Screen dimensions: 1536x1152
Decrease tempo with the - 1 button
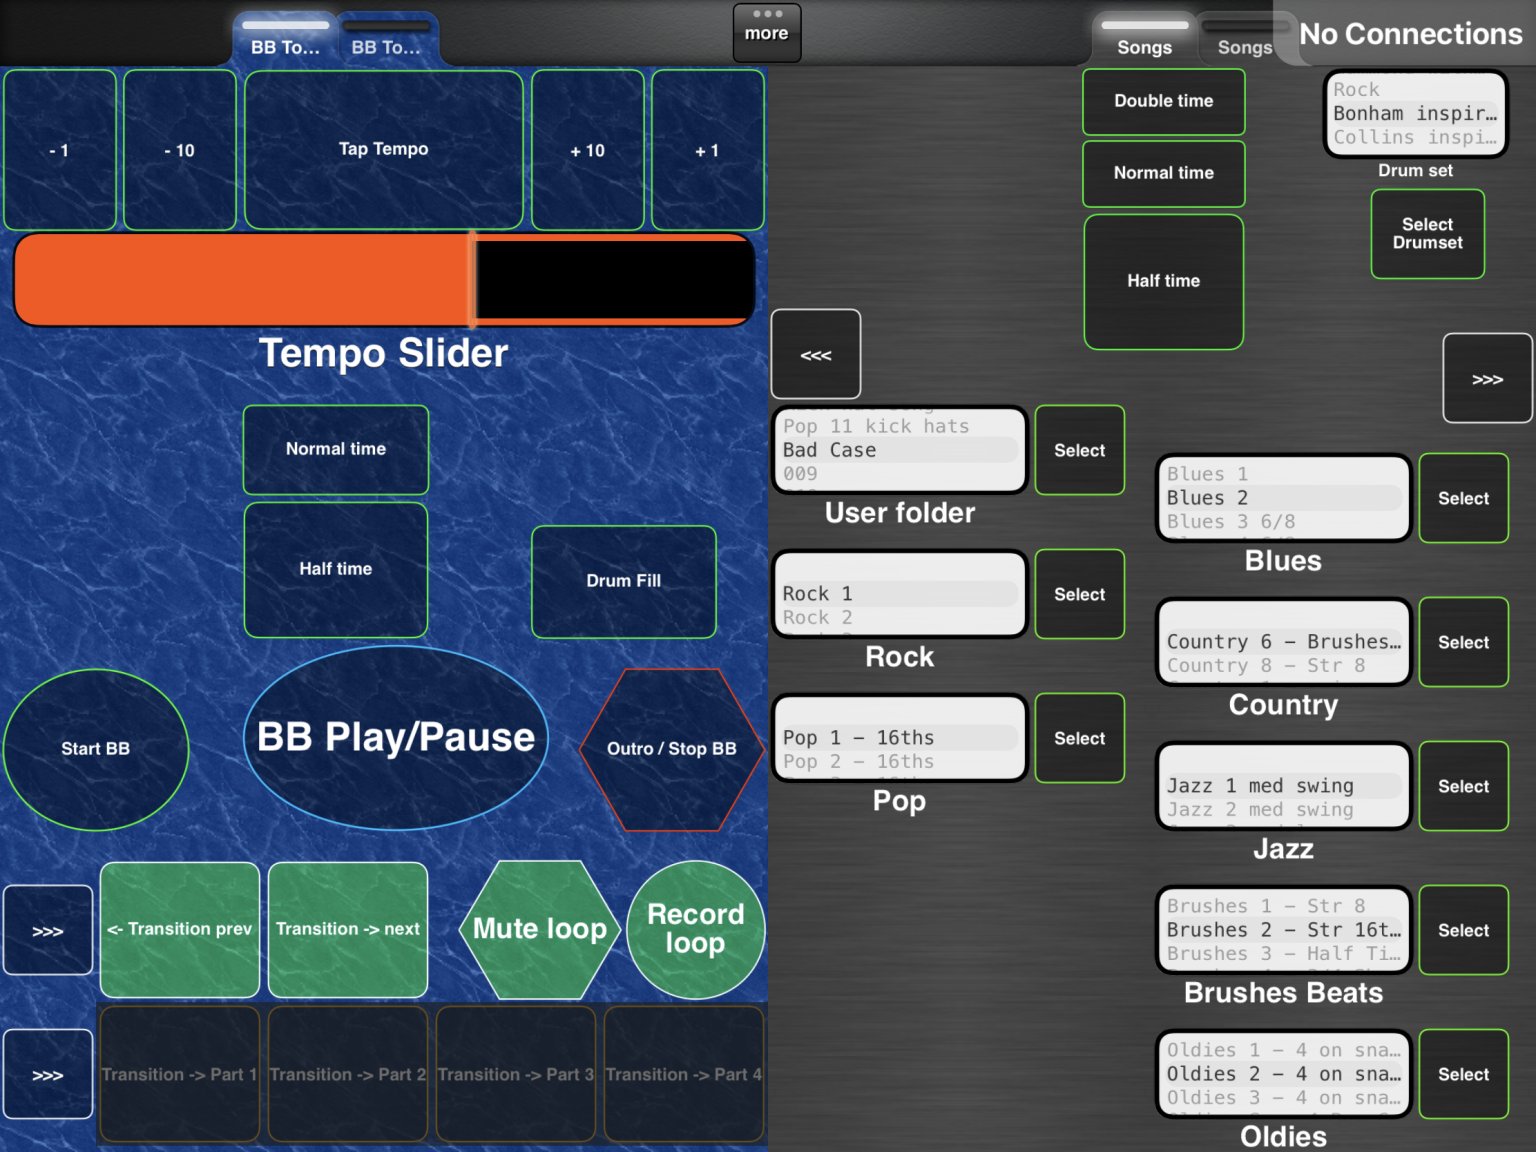coord(60,150)
